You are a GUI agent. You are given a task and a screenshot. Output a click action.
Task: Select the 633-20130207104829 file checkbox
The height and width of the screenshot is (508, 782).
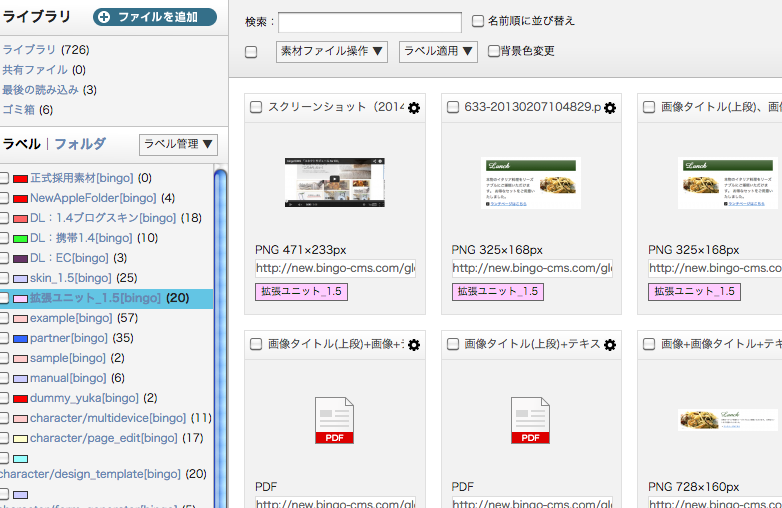pyautogui.click(x=453, y=107)
